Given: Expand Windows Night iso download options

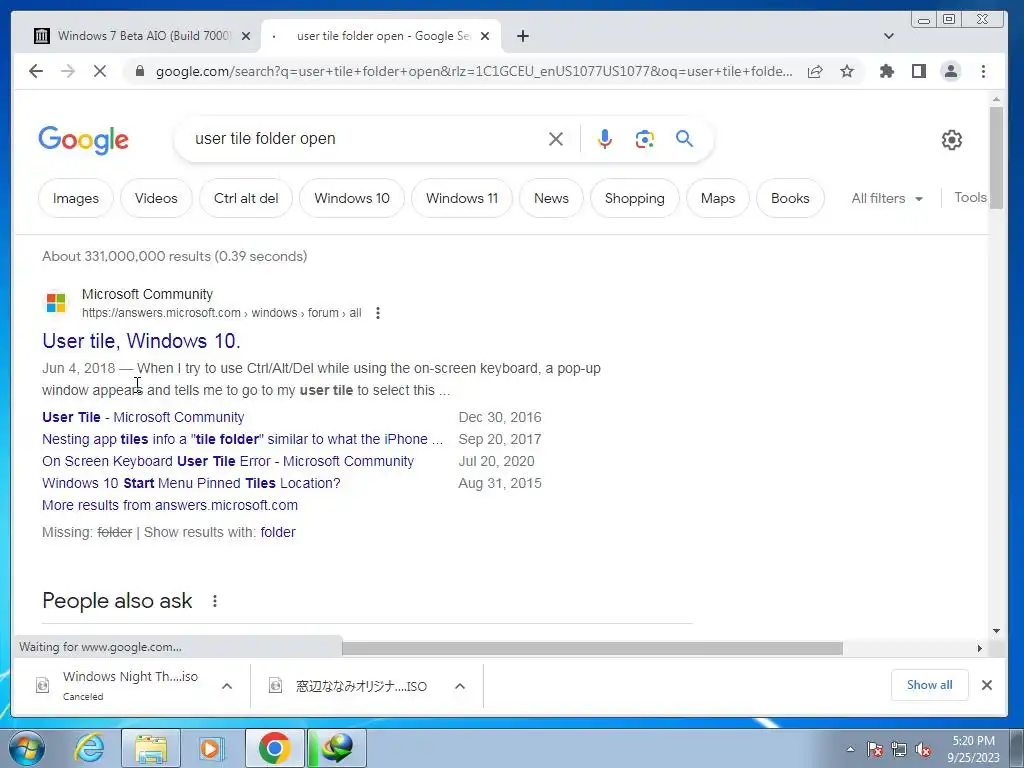Looking at the screenshot, I should pos(227,686).
